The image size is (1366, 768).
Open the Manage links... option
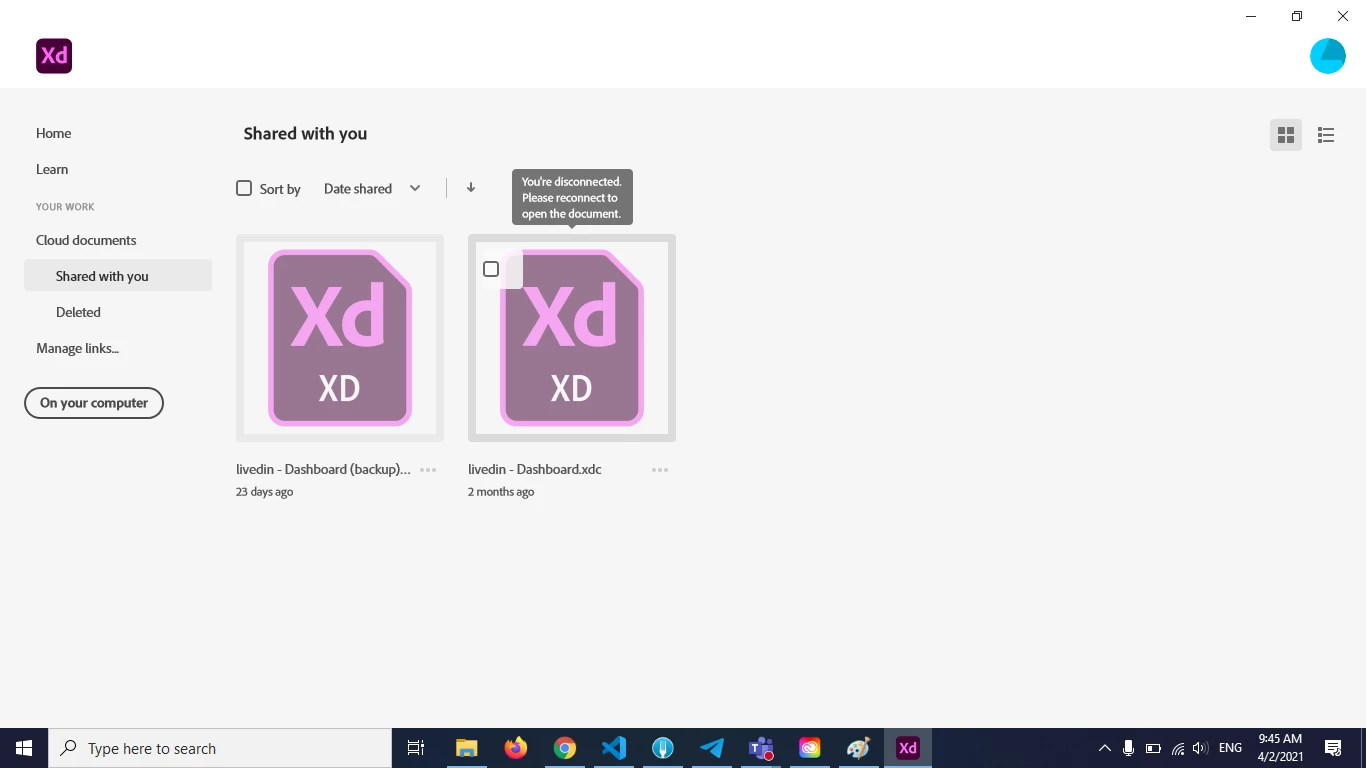coord(77,348)
